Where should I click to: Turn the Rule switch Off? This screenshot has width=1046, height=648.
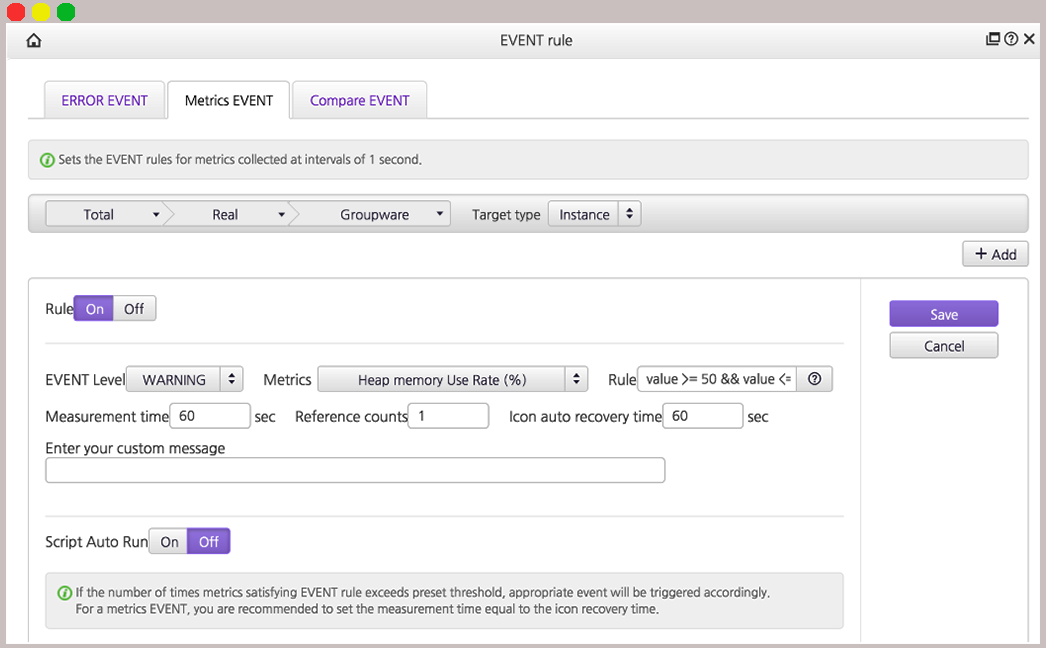pyautogui.click(x=134, y=309)
